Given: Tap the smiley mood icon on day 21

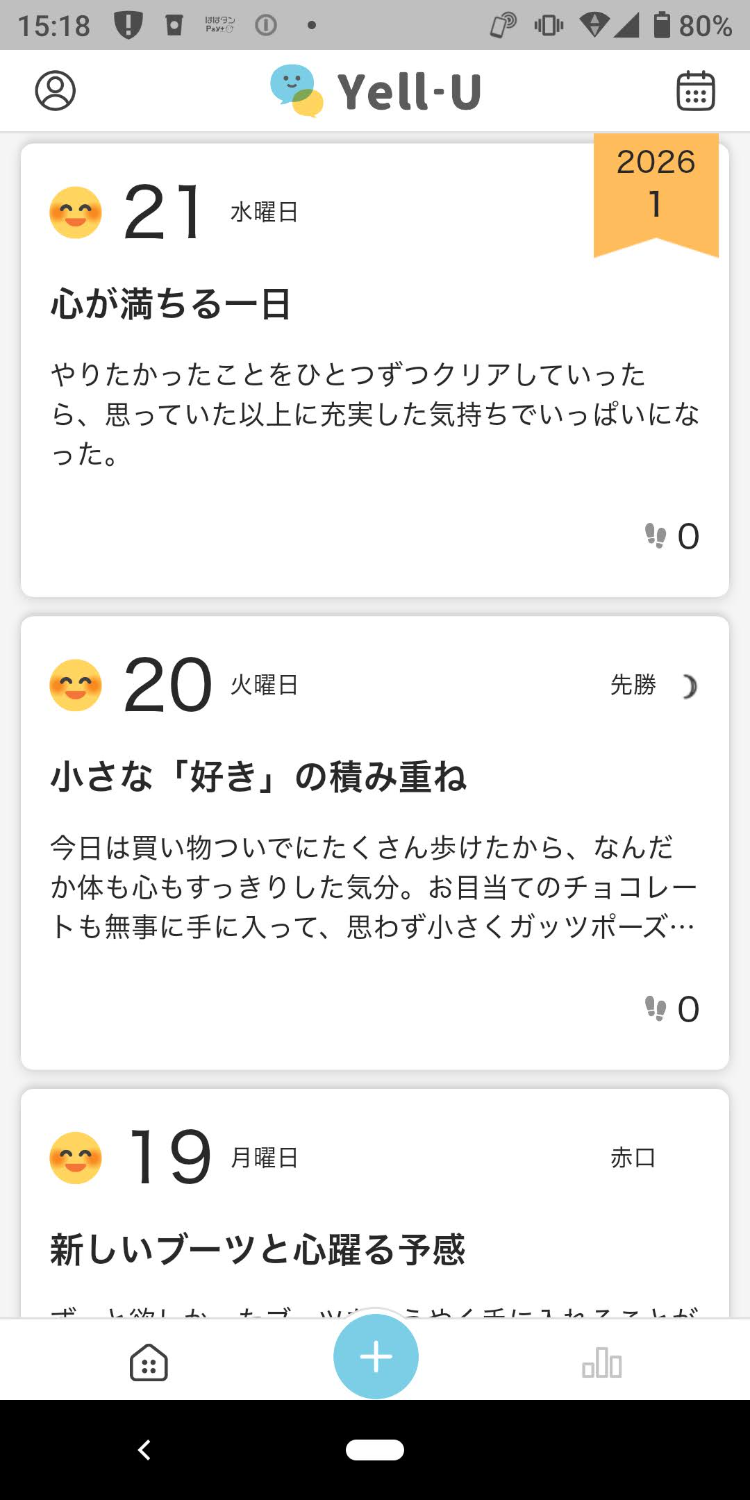Looking at the screenshot, I should [76, 212].
